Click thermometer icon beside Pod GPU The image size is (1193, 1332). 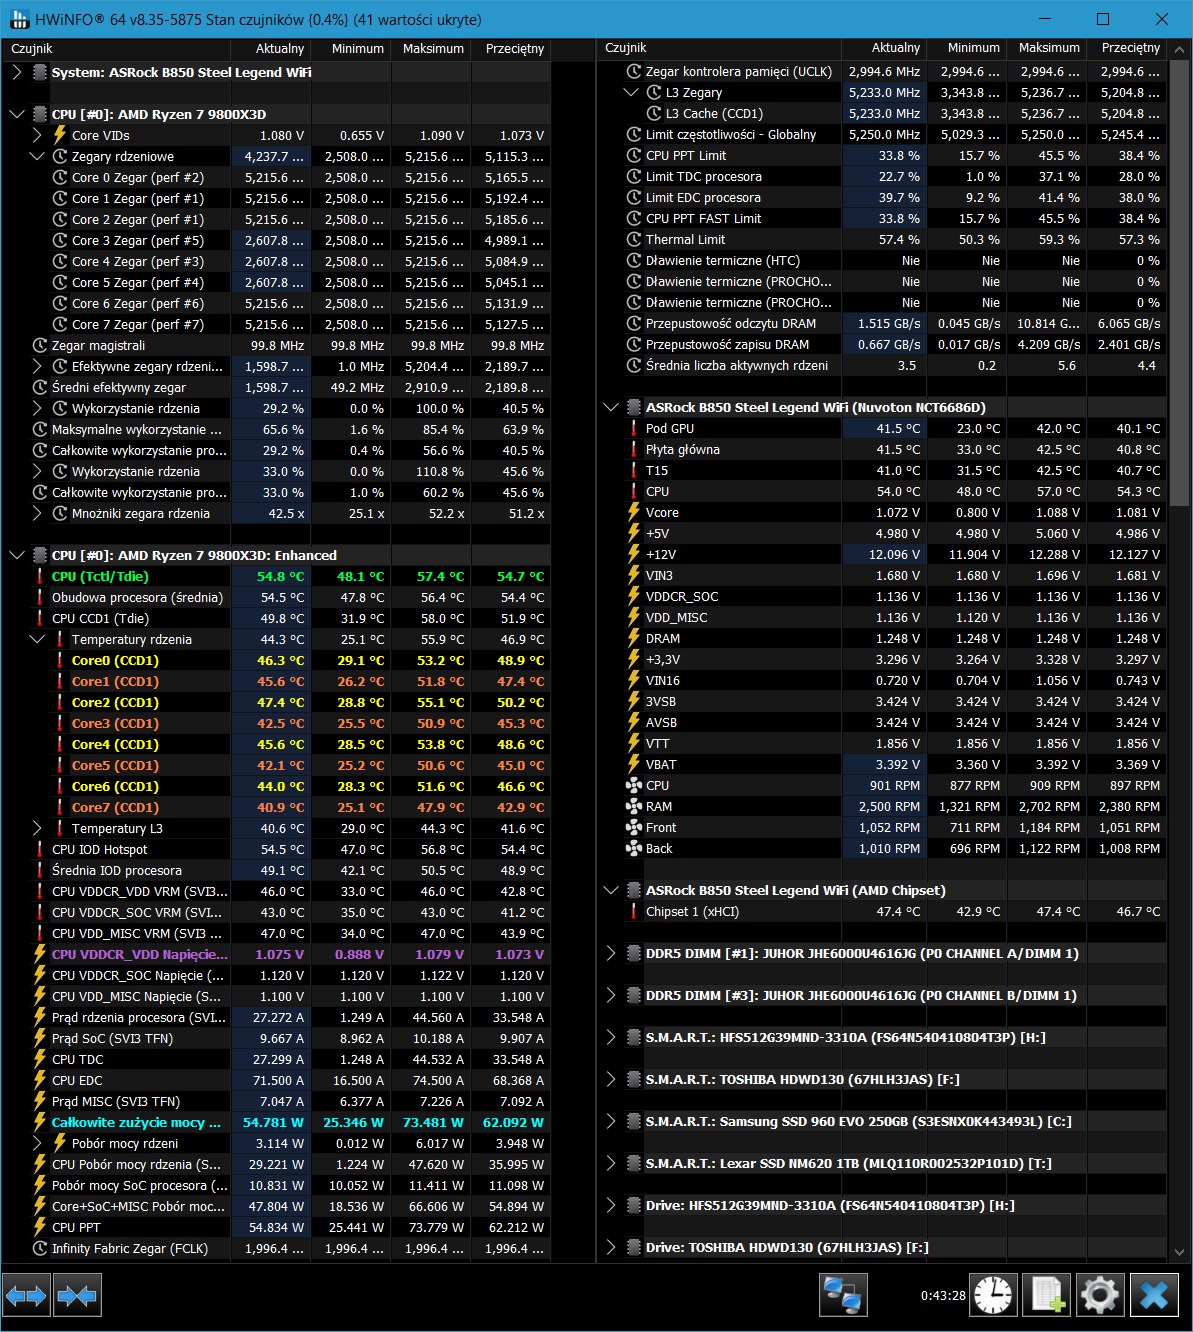(634, 428)
